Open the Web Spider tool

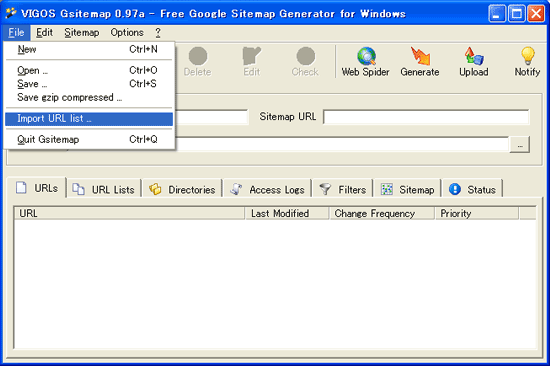365,62
